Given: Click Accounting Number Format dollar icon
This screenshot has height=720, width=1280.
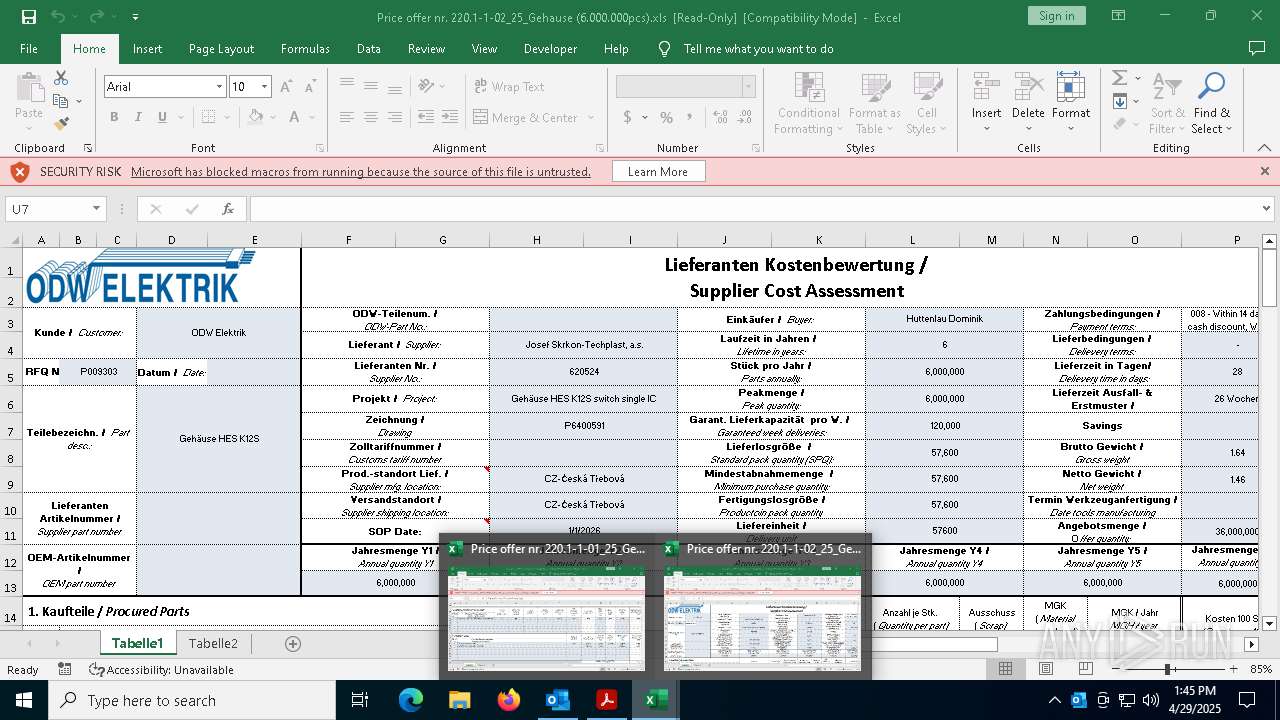Looking at the screenshot, I should [628, 117].
